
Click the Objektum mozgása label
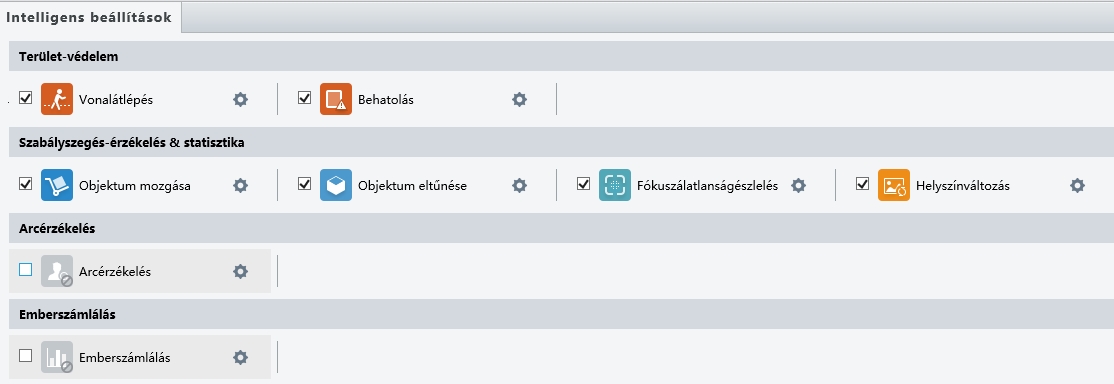(x=135, y=186)
